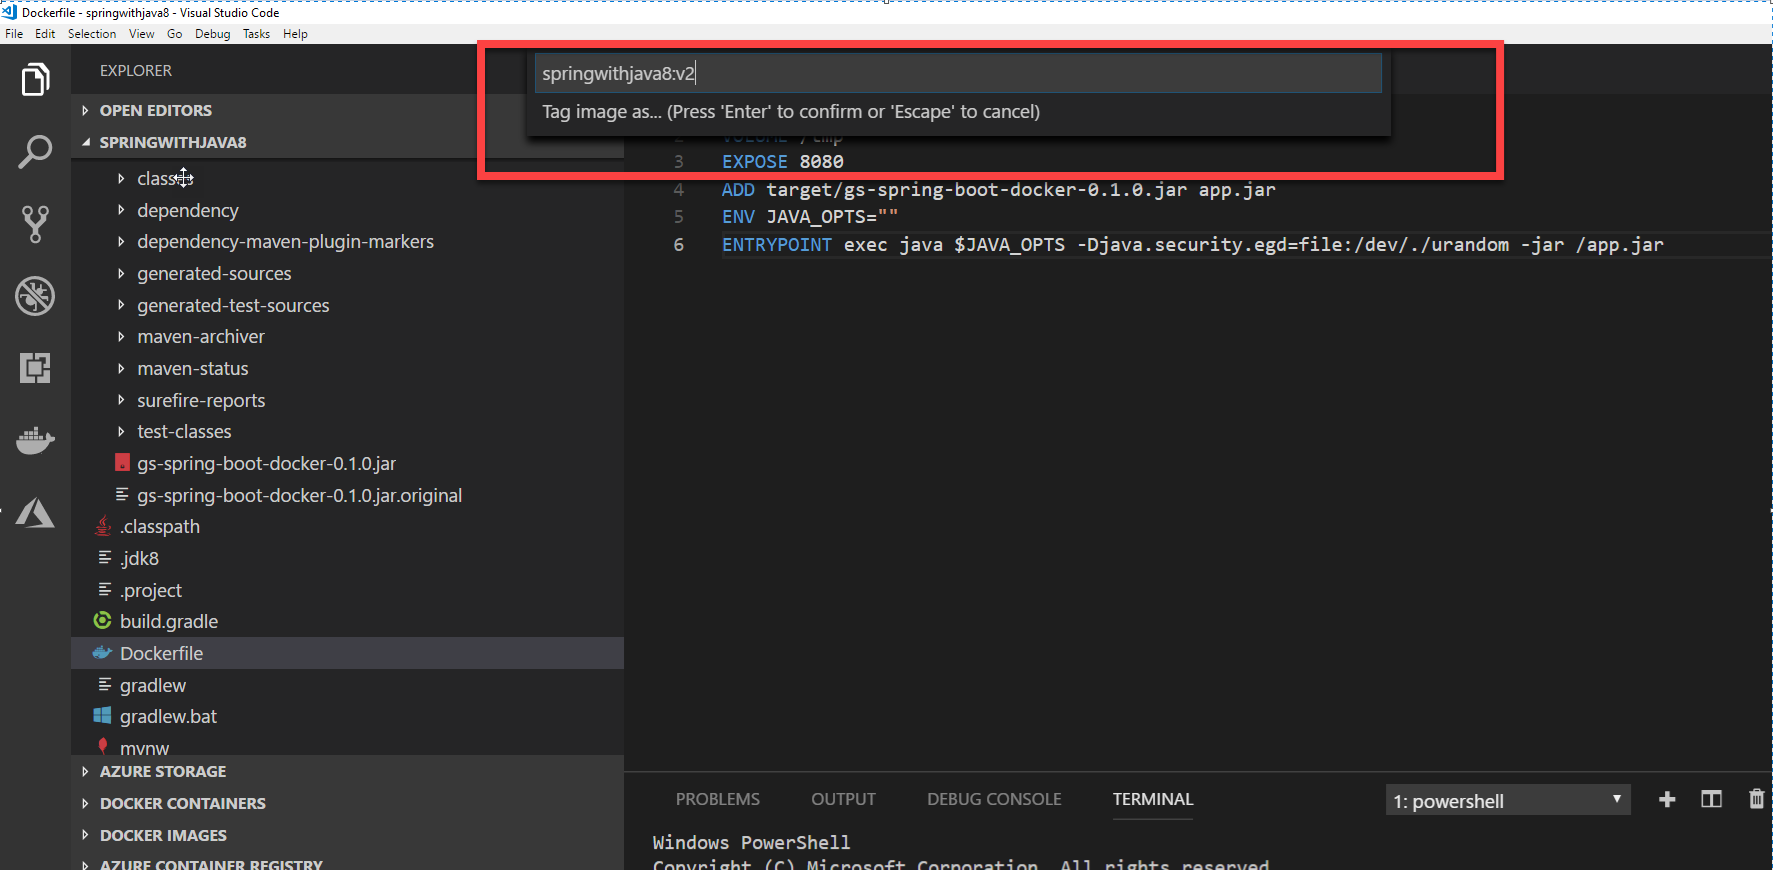
Task: Expand the dependency folder
Action: [x=121, y=210]
